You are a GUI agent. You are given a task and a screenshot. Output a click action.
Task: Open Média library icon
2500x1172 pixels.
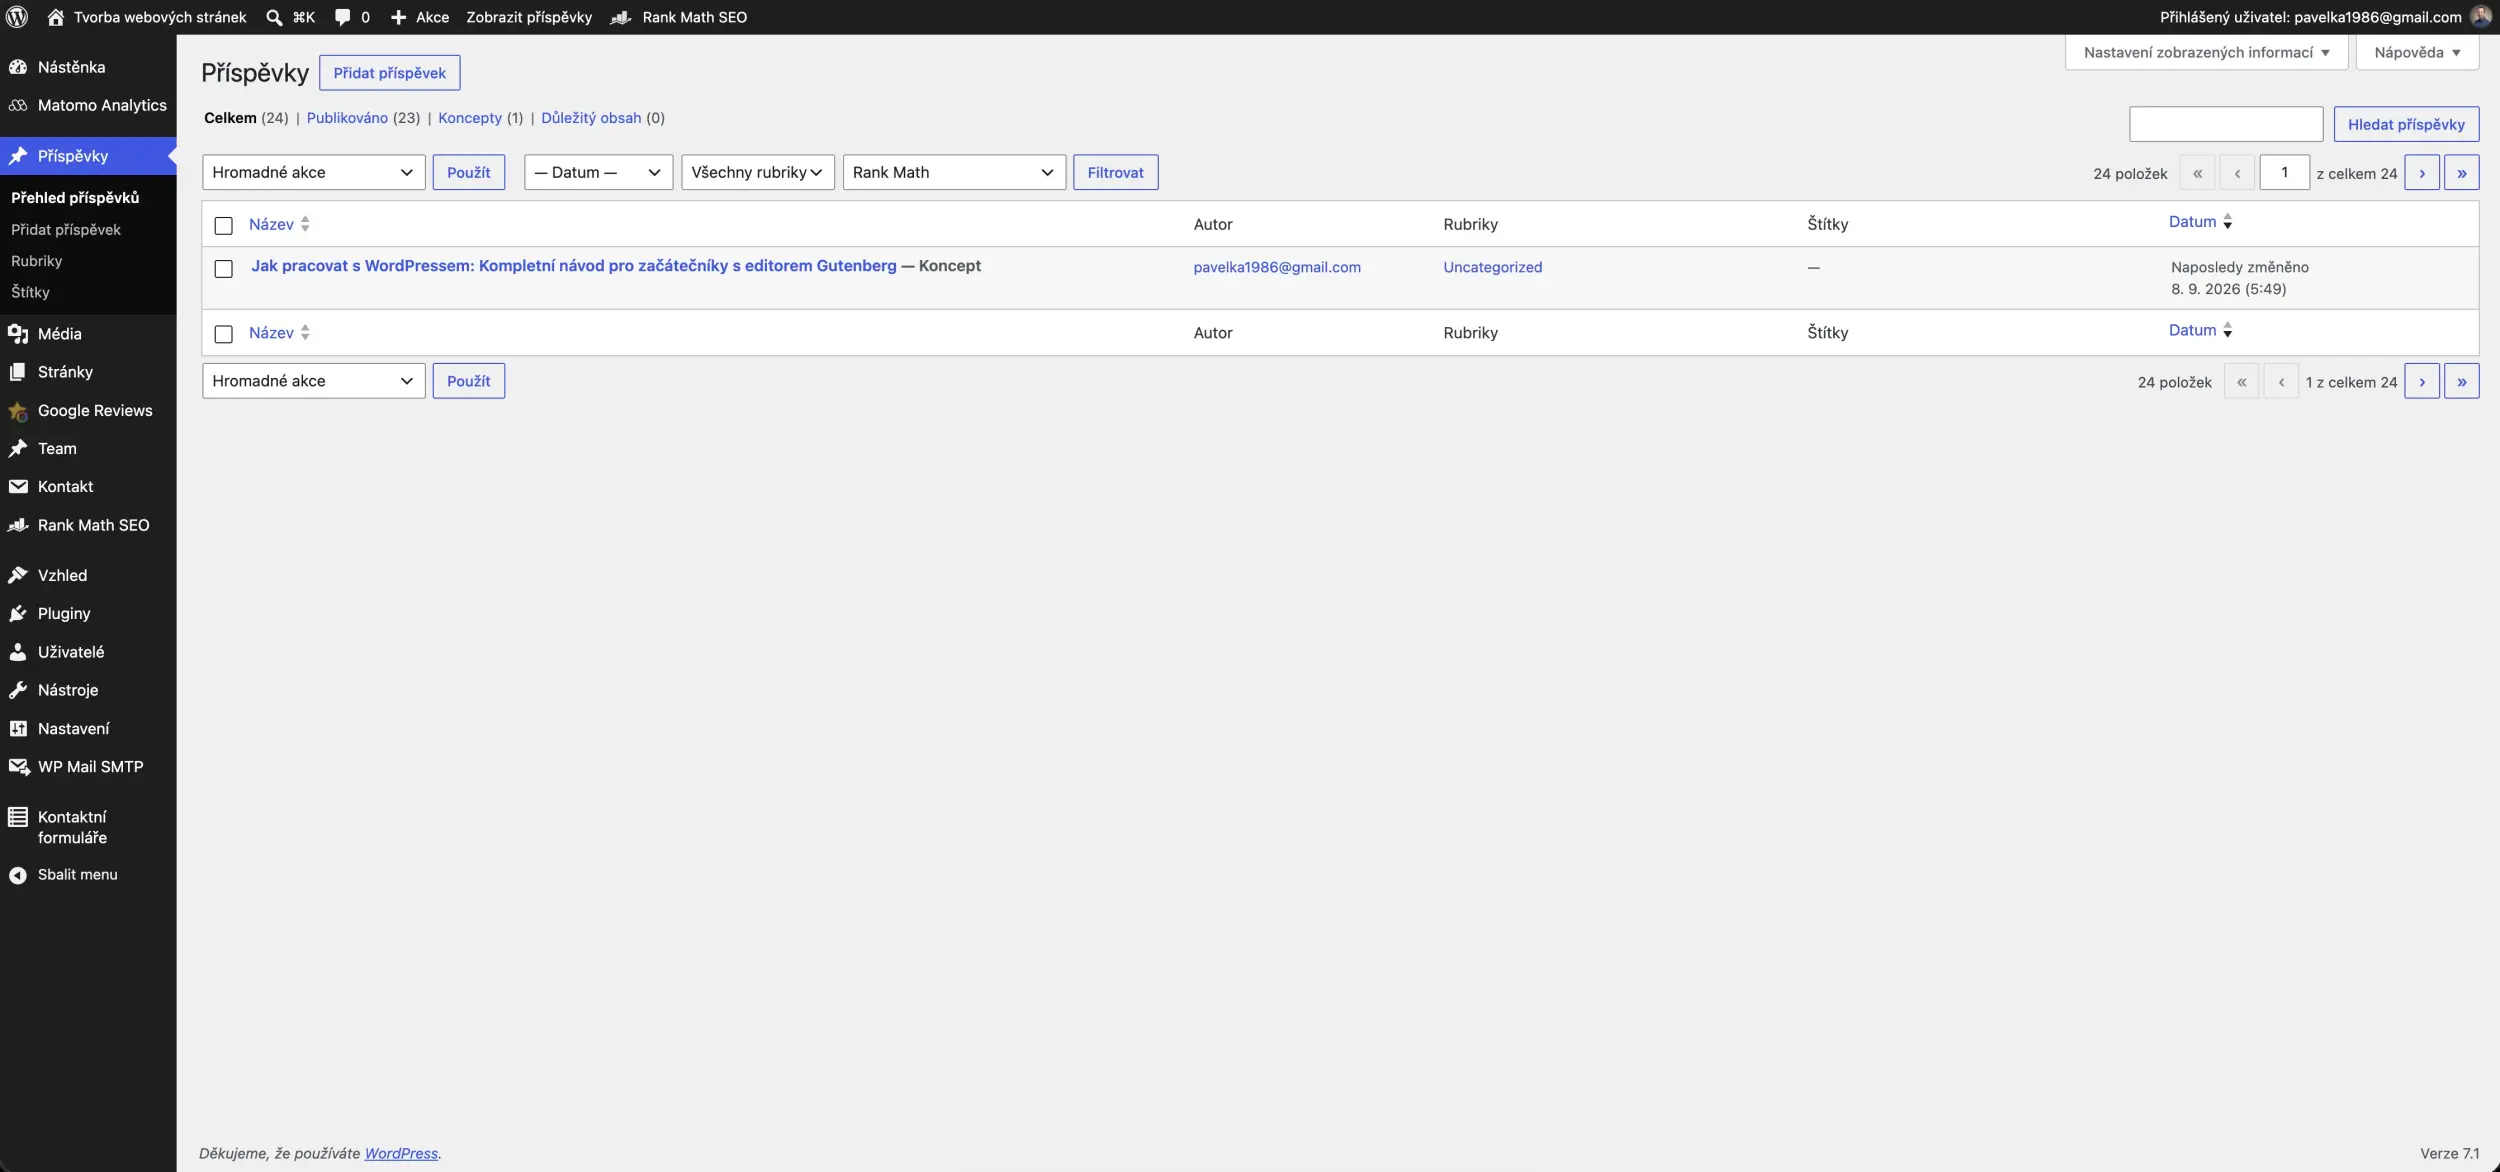pyautogui.click(x=18, y=334)
